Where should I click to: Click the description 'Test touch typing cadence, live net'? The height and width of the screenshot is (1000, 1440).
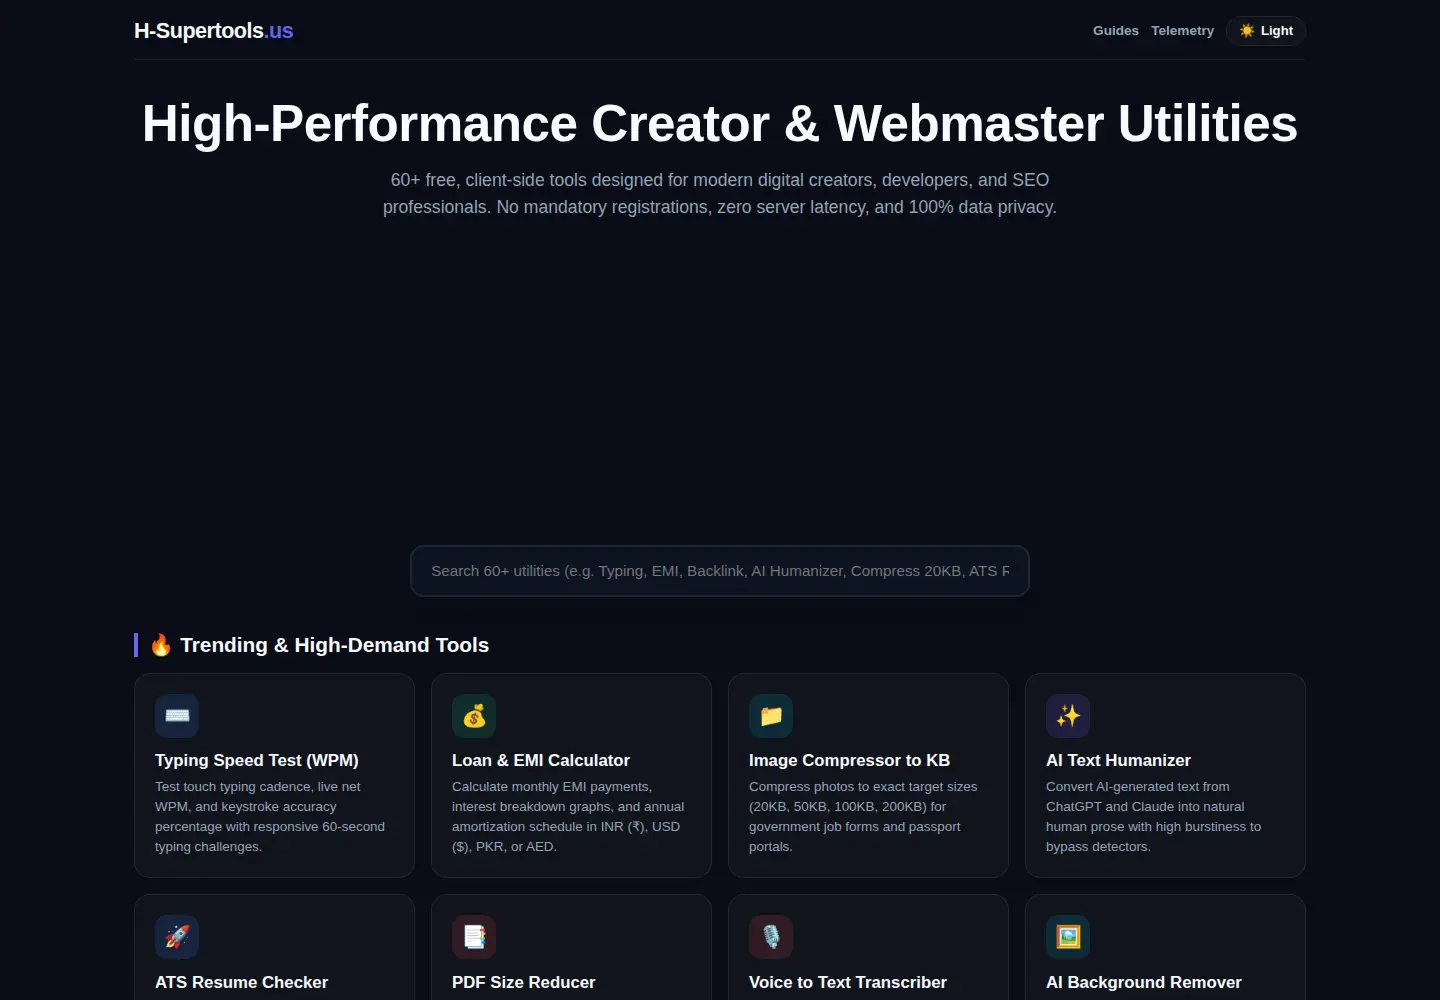(x=258, y=787)
